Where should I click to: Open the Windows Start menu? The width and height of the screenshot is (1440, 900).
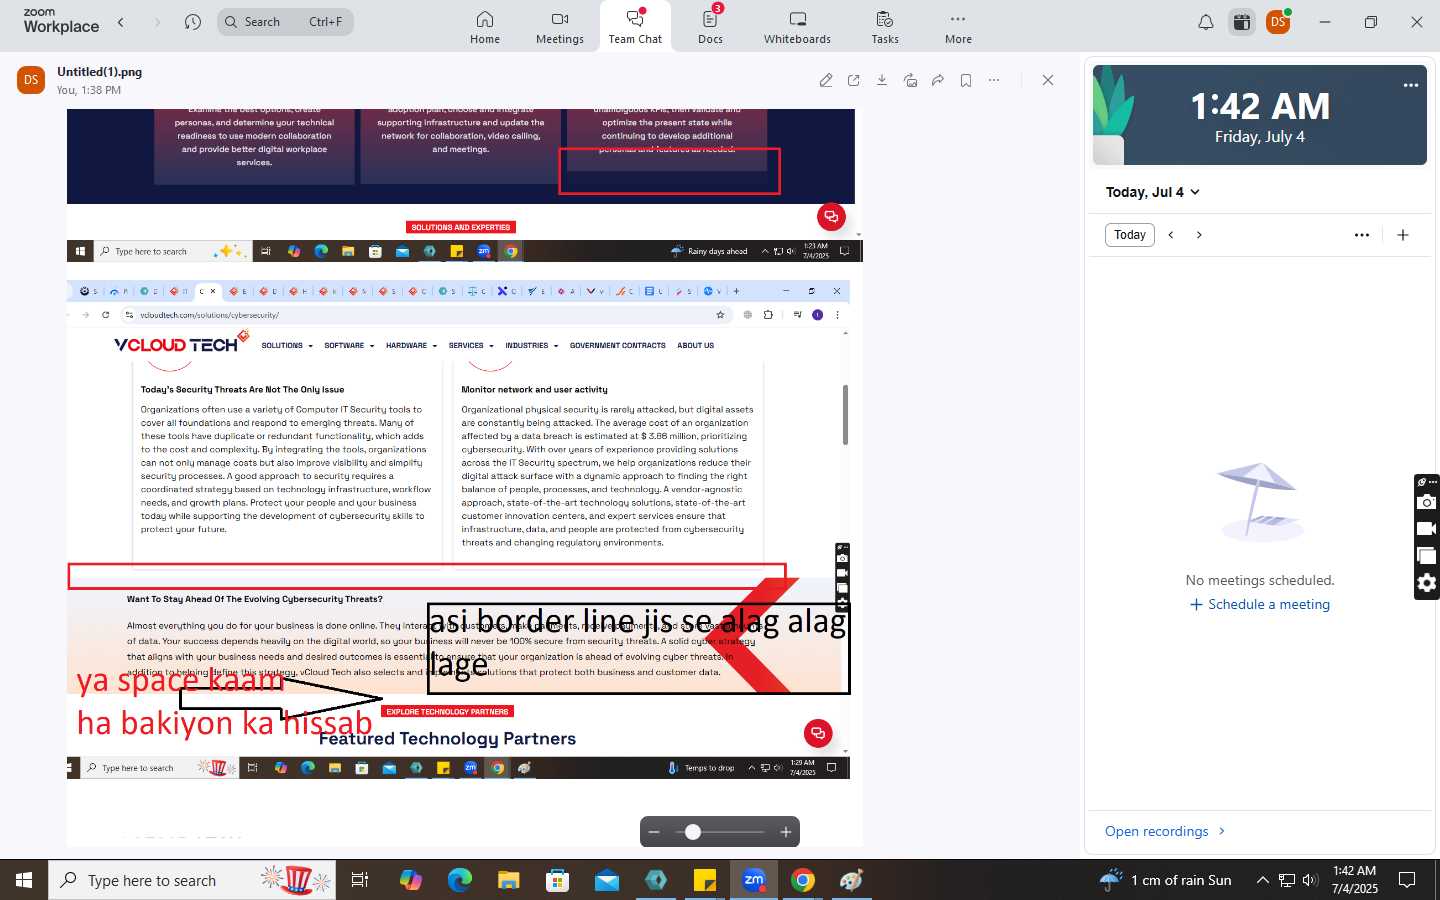coord(24,880)
